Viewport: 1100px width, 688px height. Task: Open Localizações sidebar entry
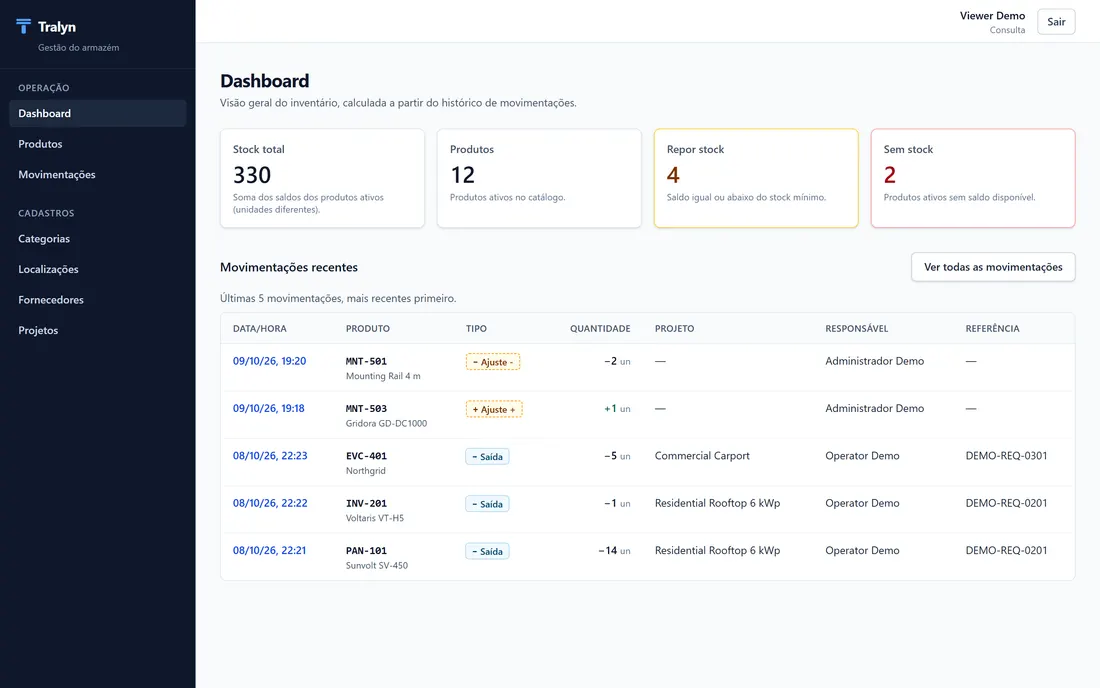click(98, 269)
